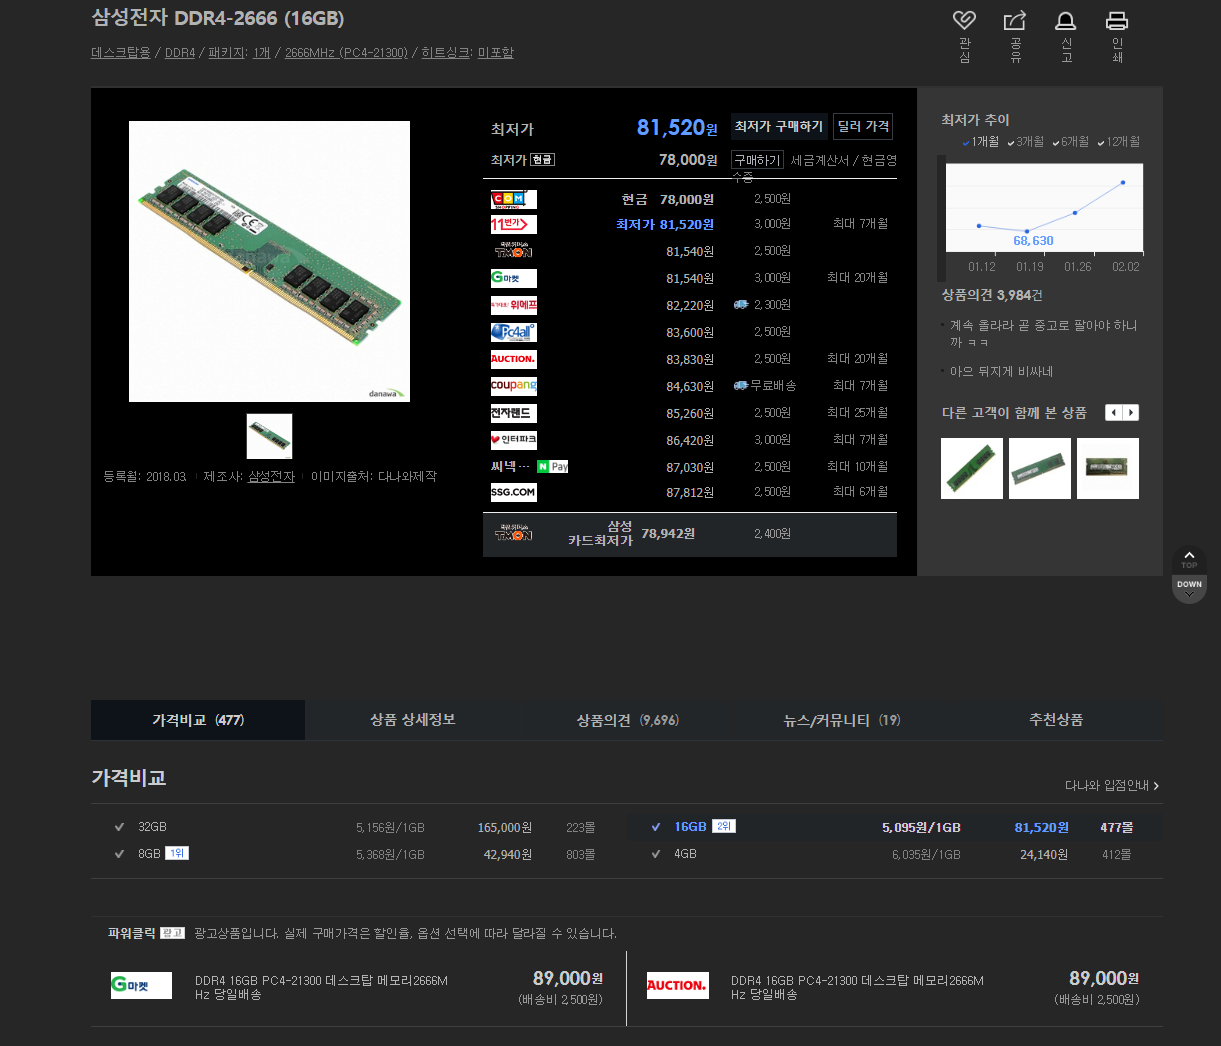
Task: Open second related product thumbnail
Action: click(x=1040, y=468)
